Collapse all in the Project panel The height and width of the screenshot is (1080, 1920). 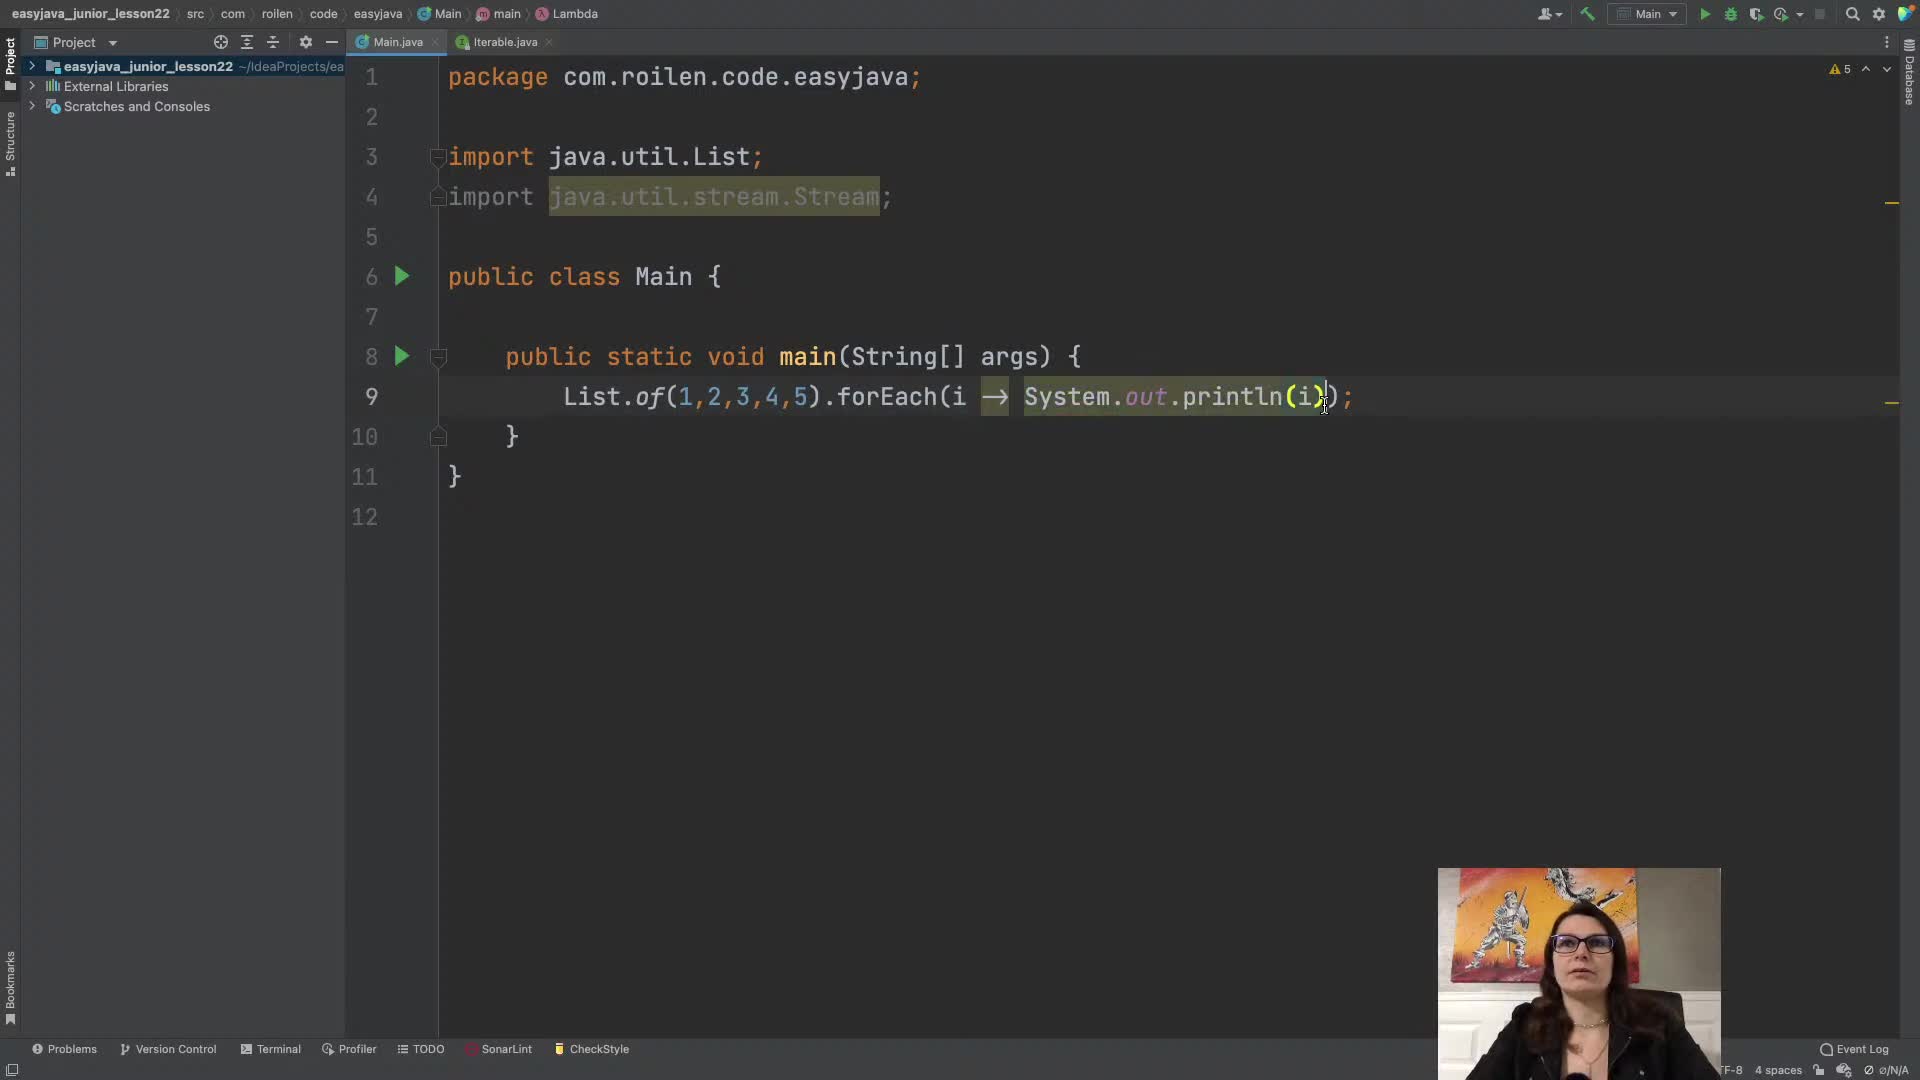point(273,42)
